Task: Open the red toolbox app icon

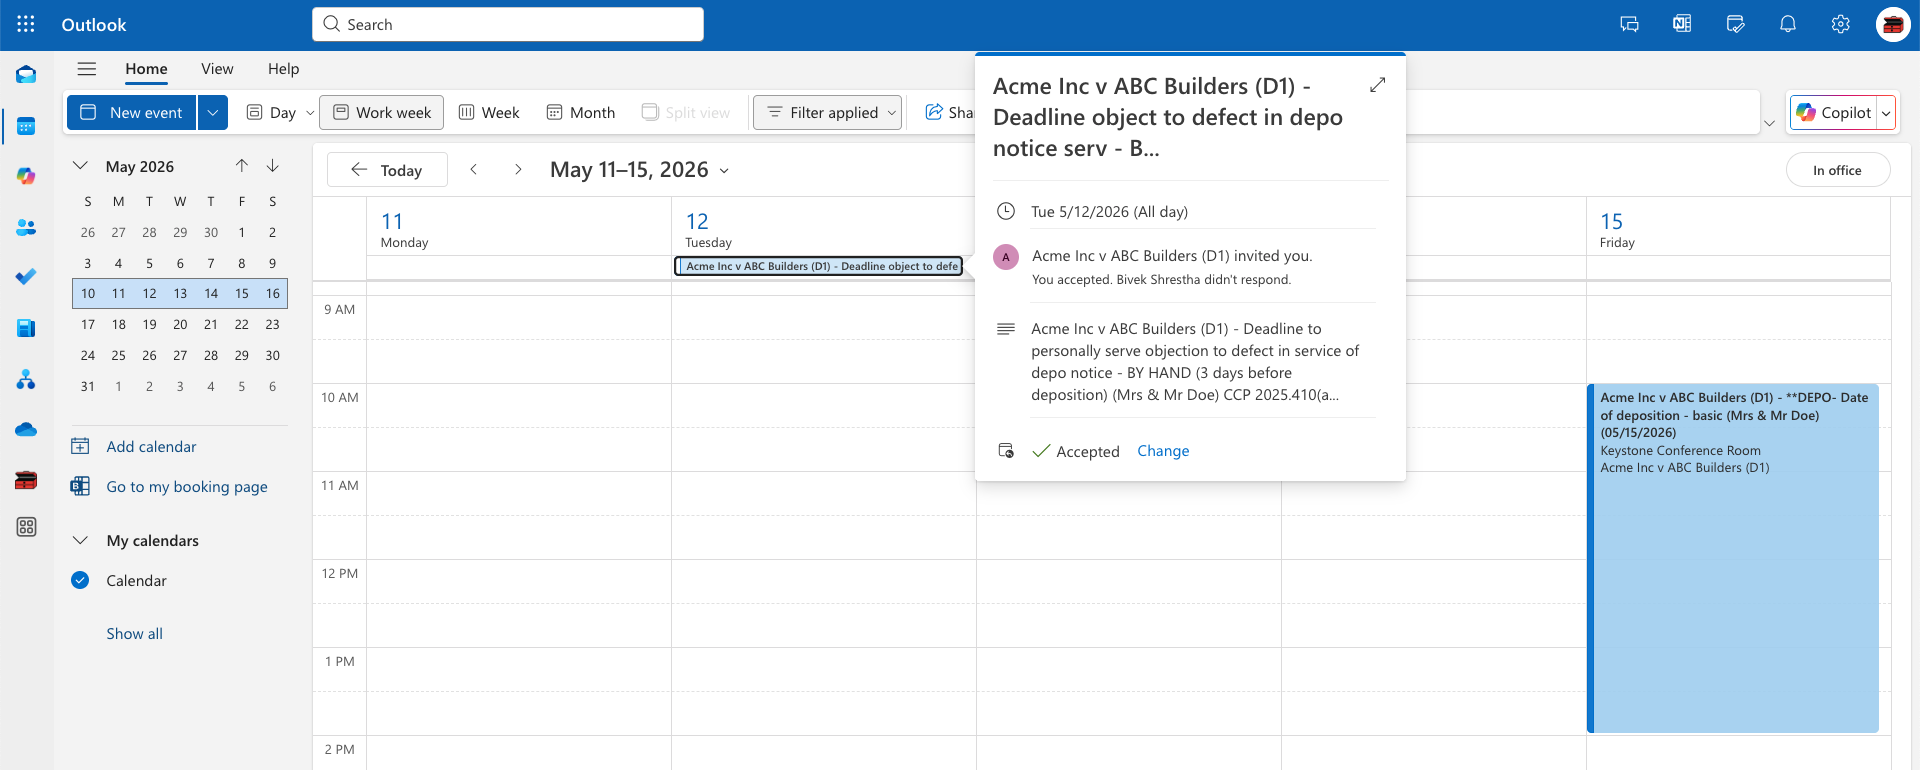Action: point(26,480)
